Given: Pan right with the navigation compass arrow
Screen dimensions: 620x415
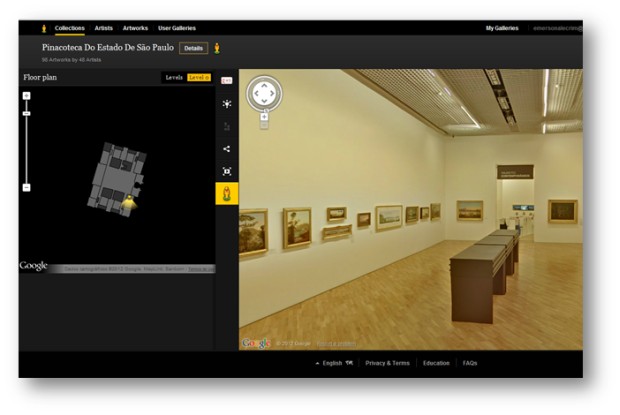Looking at the screenshot, I should point(272,94).
